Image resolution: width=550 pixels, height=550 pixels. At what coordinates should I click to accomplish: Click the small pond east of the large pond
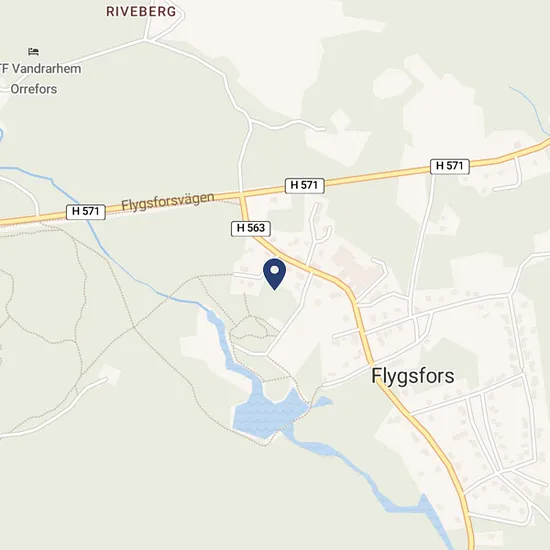(323, 402)
